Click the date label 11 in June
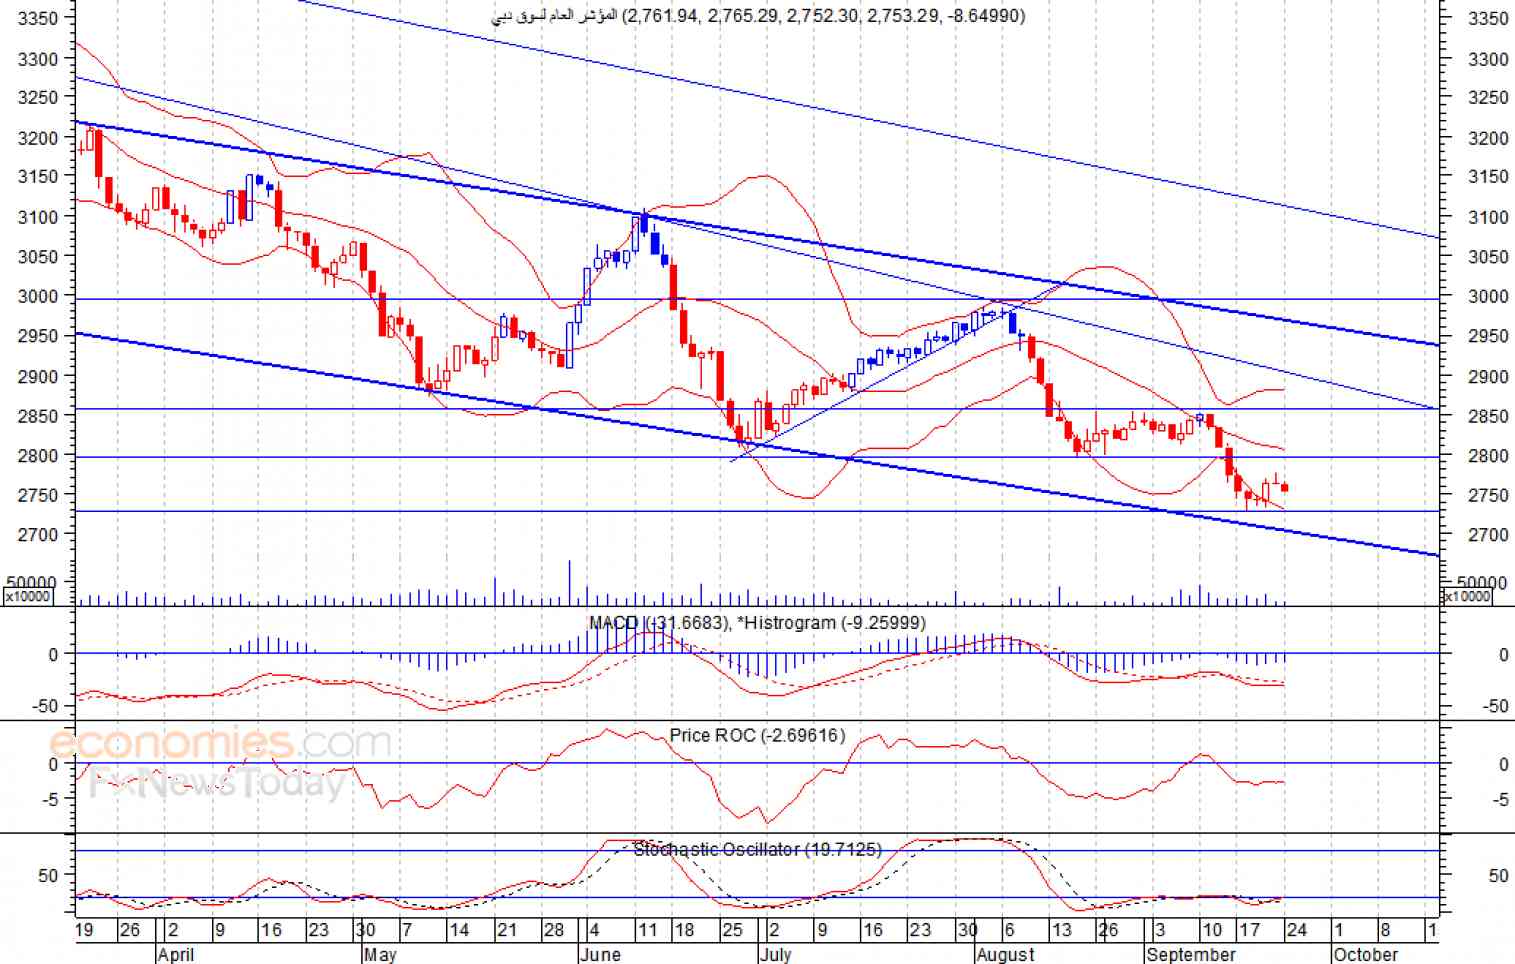 click(x=647, y=931)
